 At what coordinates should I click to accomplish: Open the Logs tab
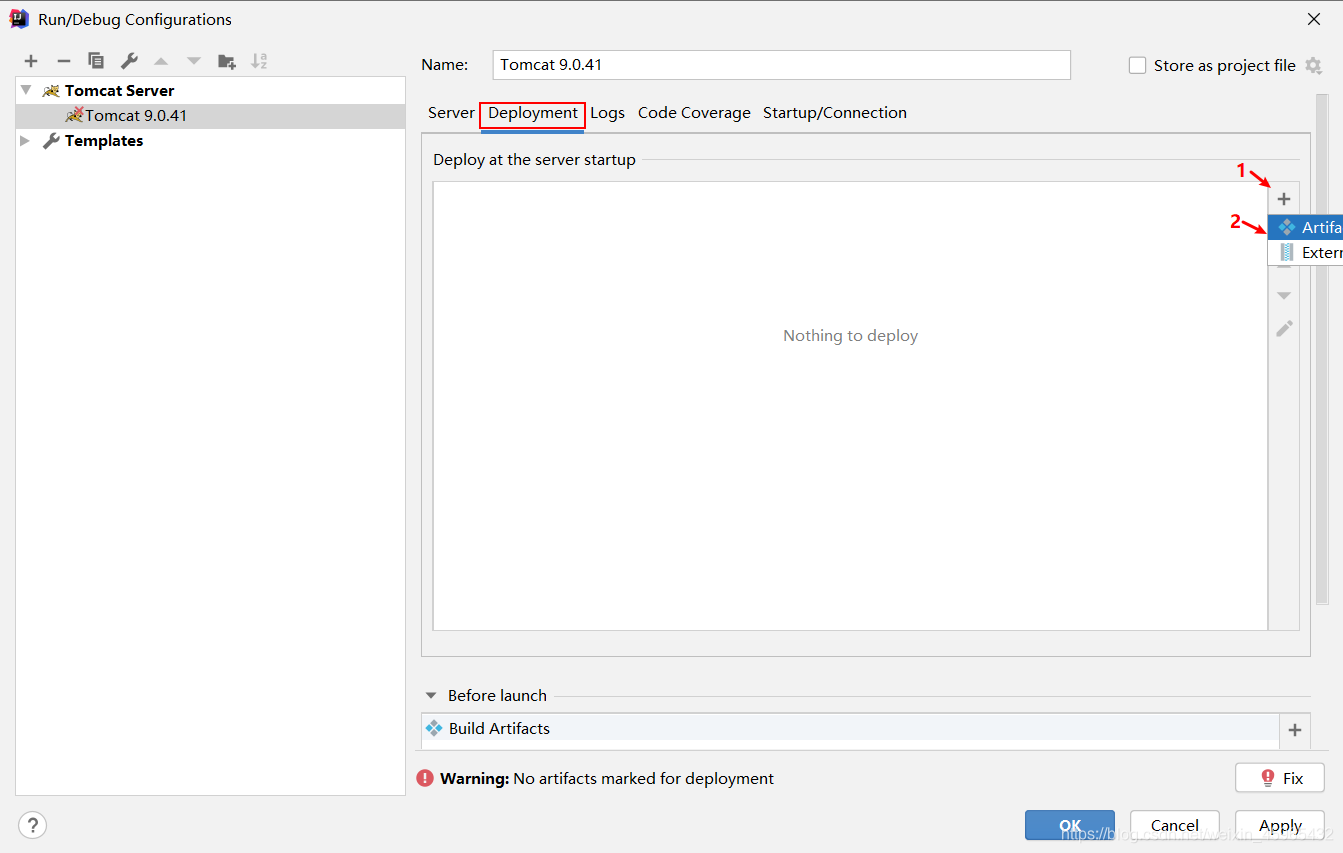[x=607, y=113]
